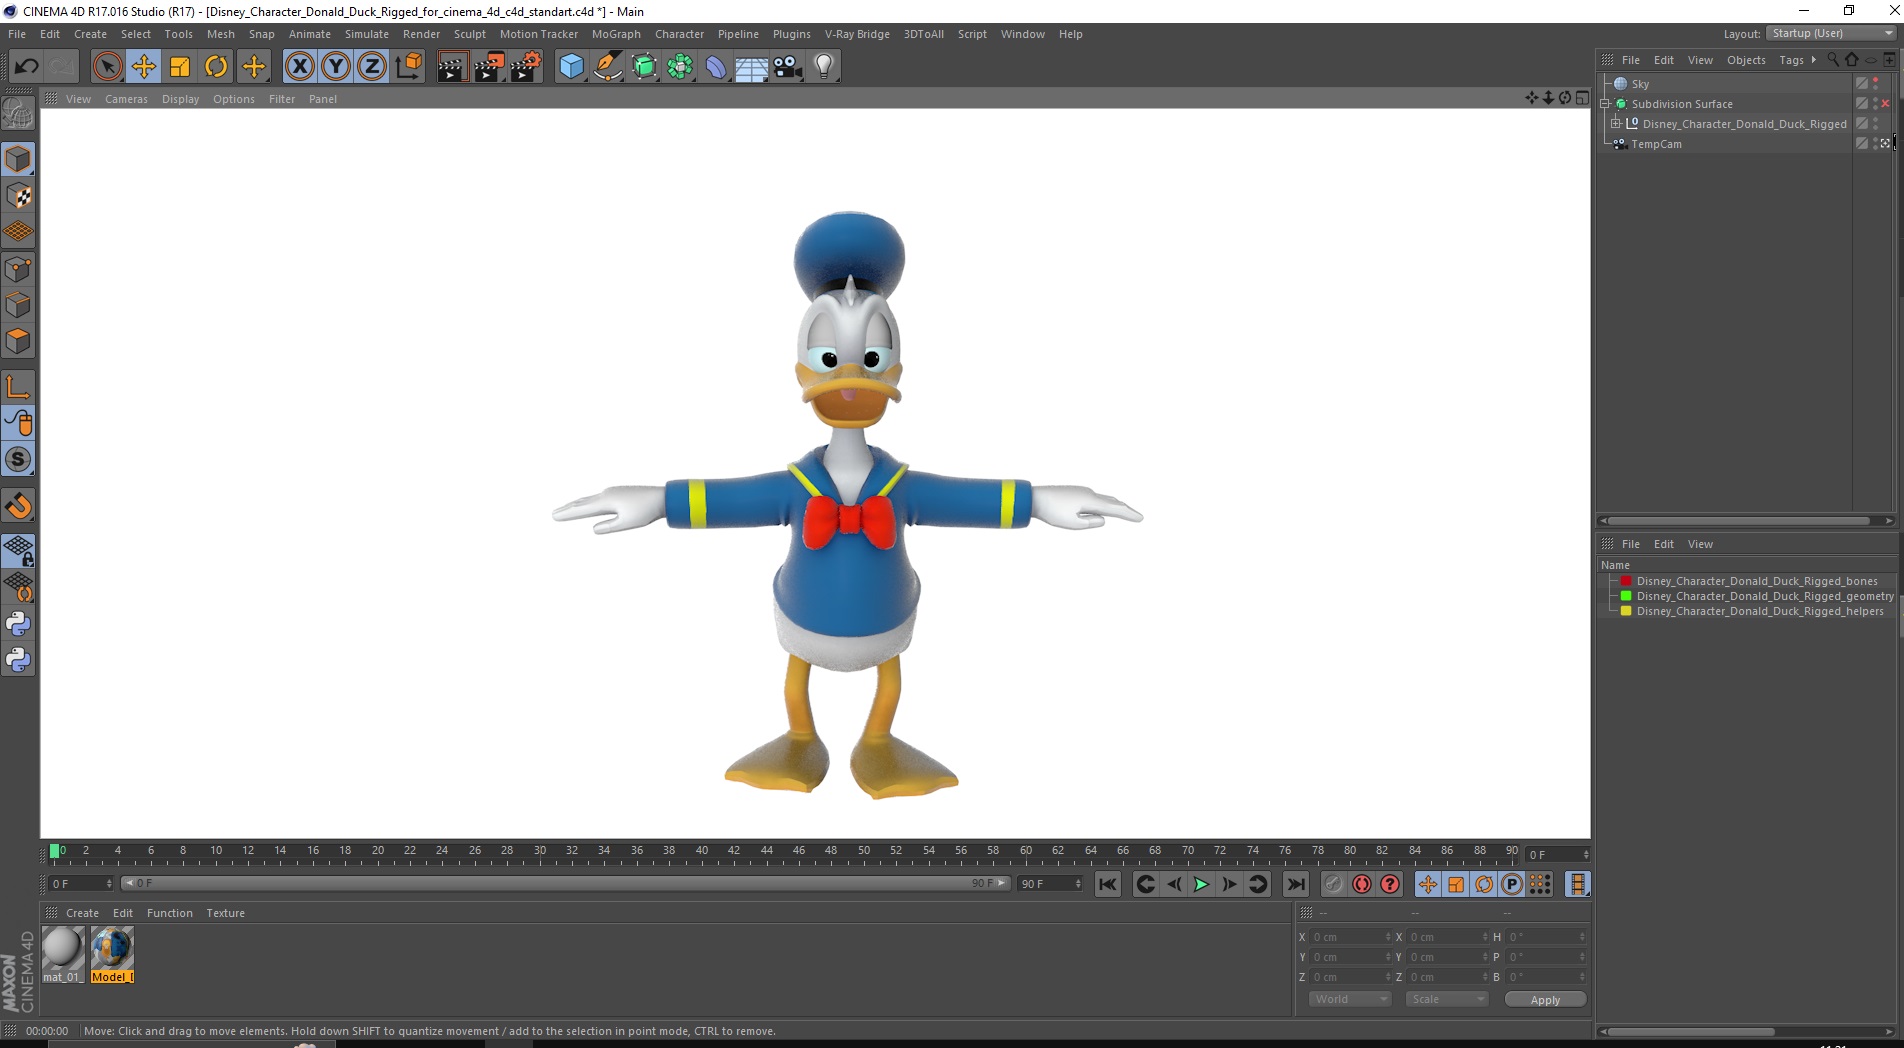Activate the Rotate tool
1904x1048 pixels.
(216, 67)
